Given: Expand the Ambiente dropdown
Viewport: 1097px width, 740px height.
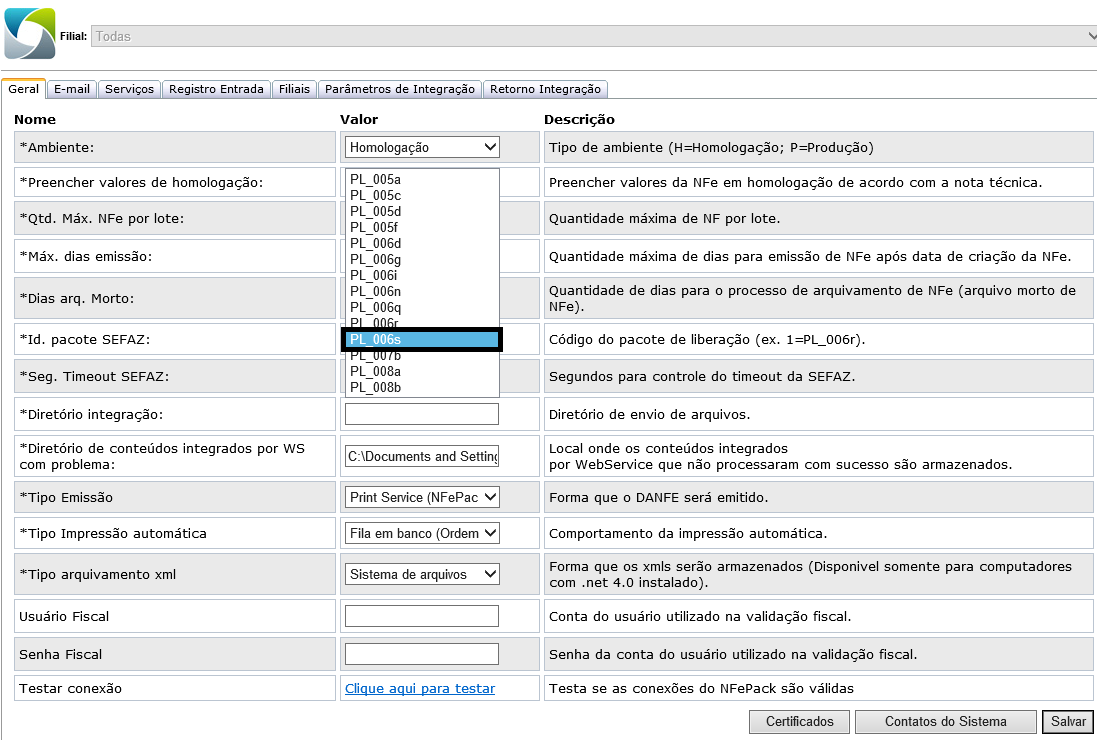Looking at the screenshot, I should [x=421, y=147].
